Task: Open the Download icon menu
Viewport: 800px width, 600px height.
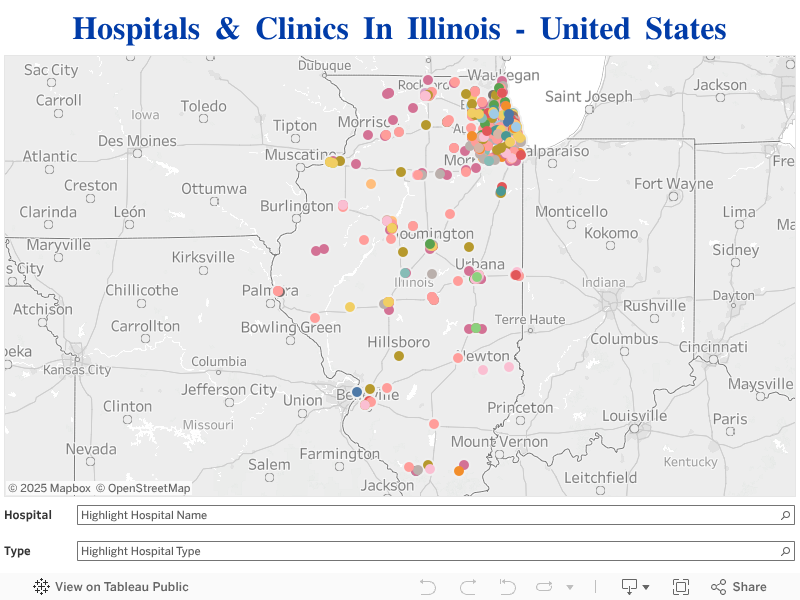Action: coord(630,587)
